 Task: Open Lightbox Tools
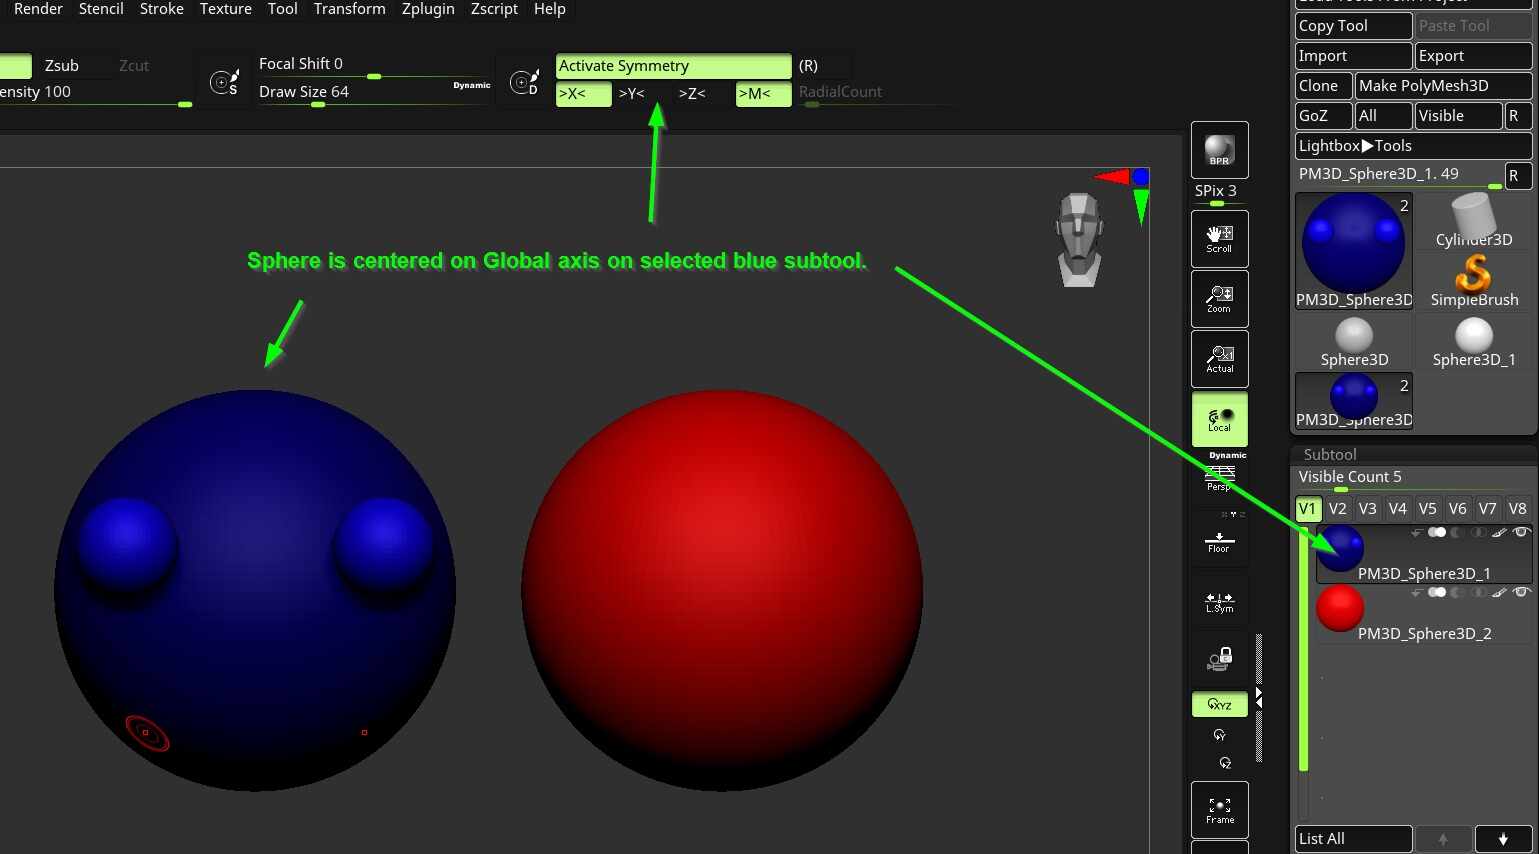[x=1414, y=146]
